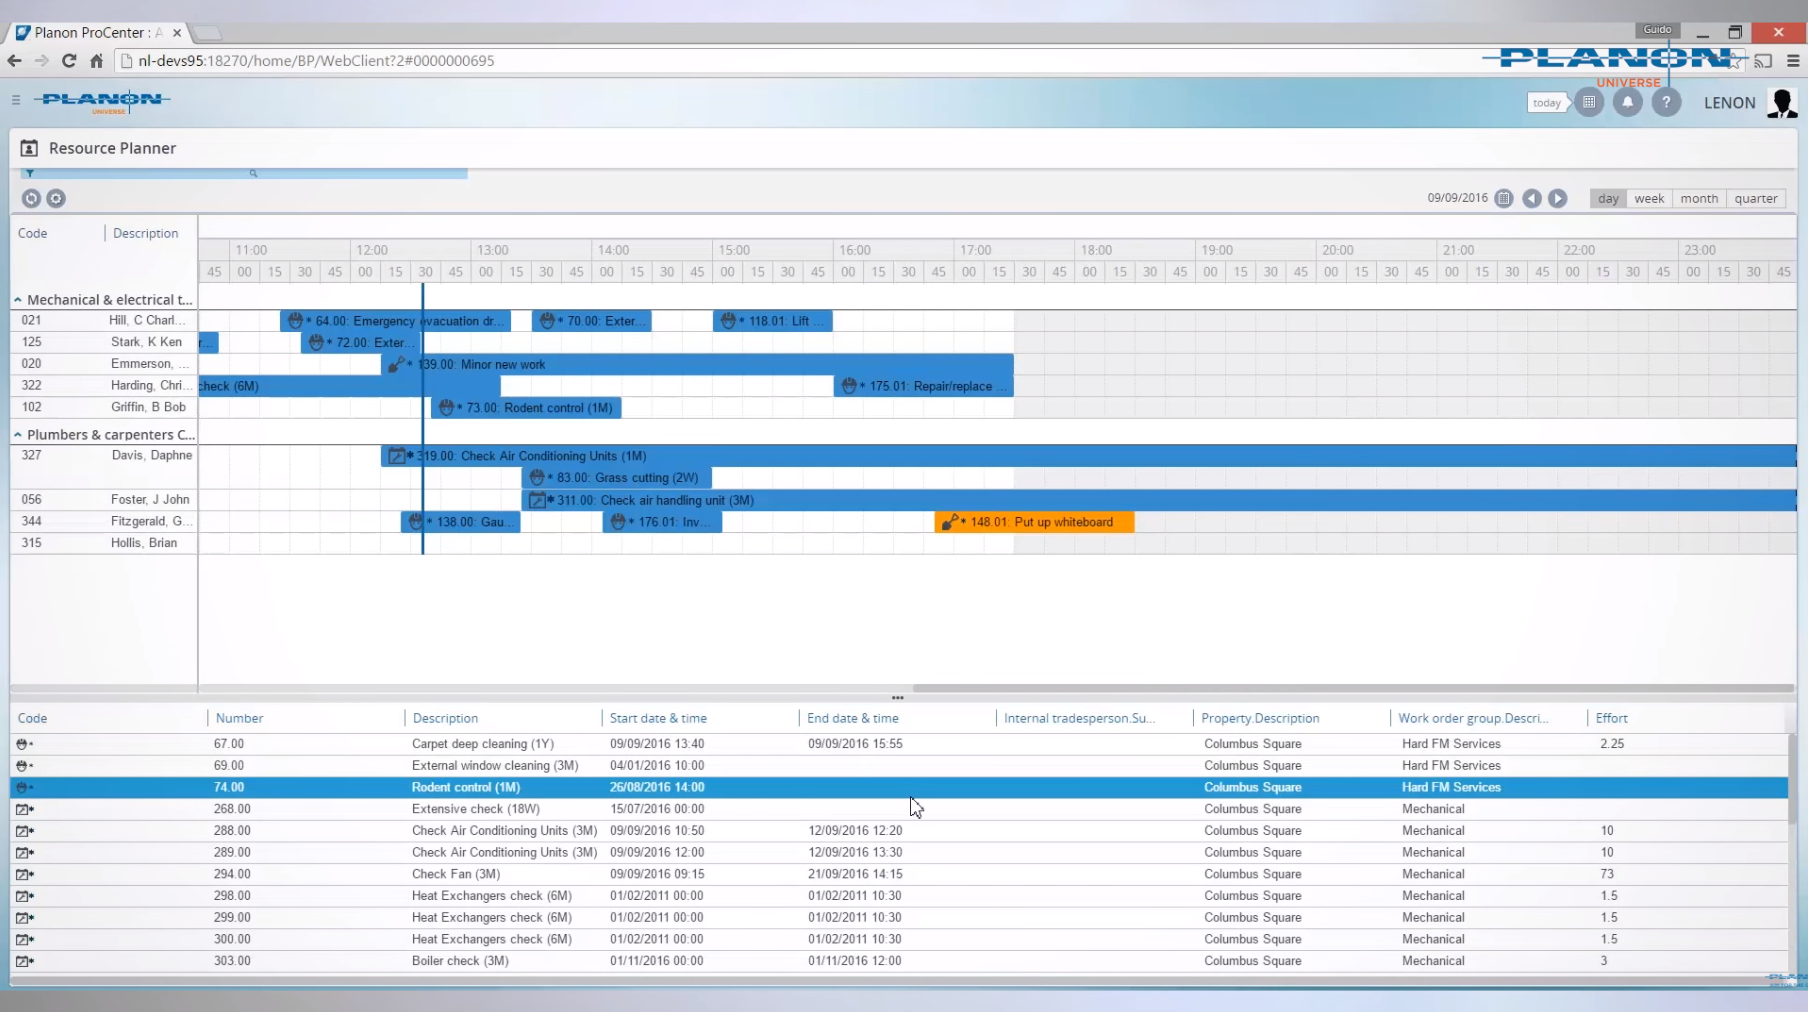Click the splitter handle dots between panels
Screen dimensions: 1808x1012
[898, 698]
